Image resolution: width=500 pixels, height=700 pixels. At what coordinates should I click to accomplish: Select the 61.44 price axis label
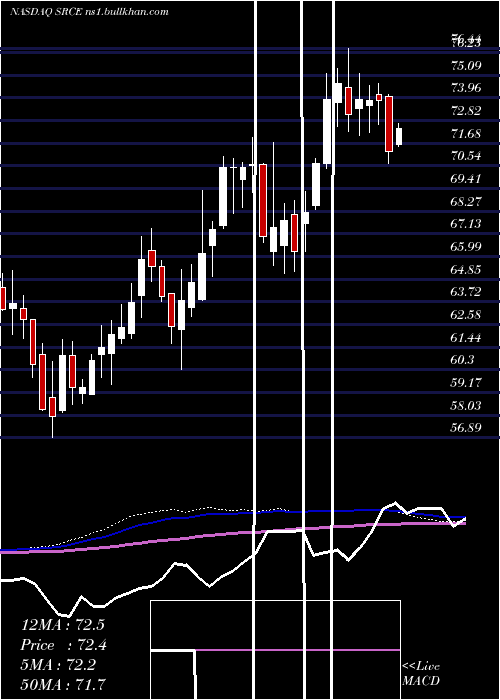(467, 338)
